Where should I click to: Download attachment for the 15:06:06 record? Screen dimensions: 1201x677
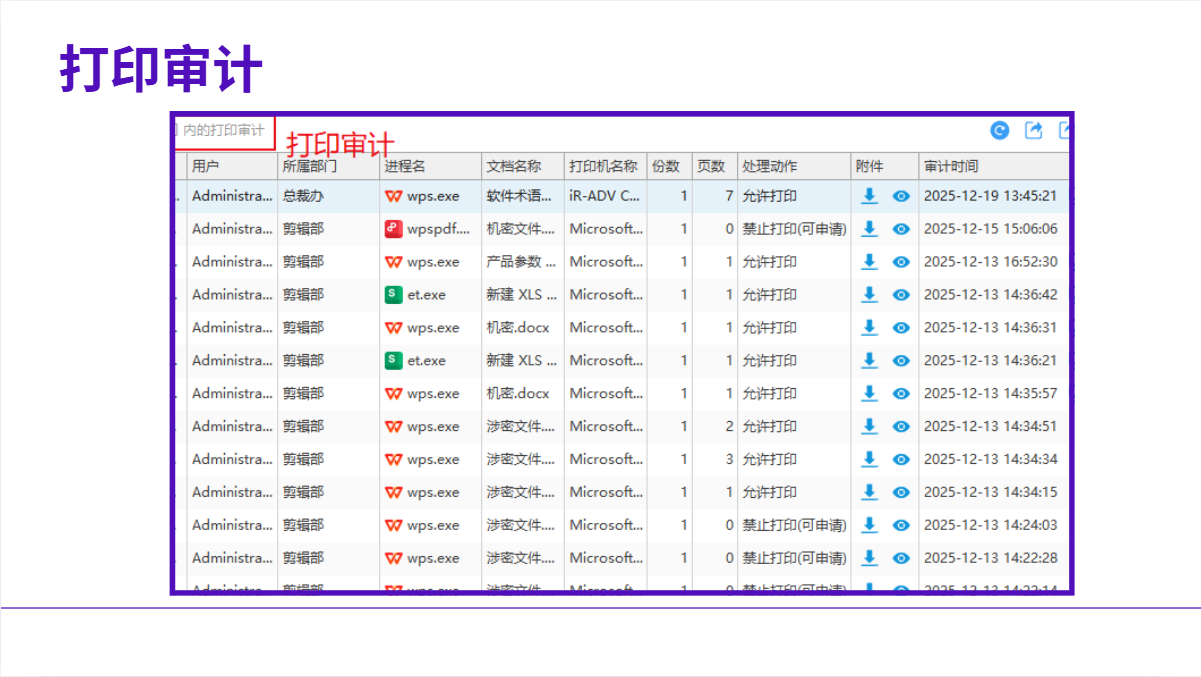click(869, 229)
